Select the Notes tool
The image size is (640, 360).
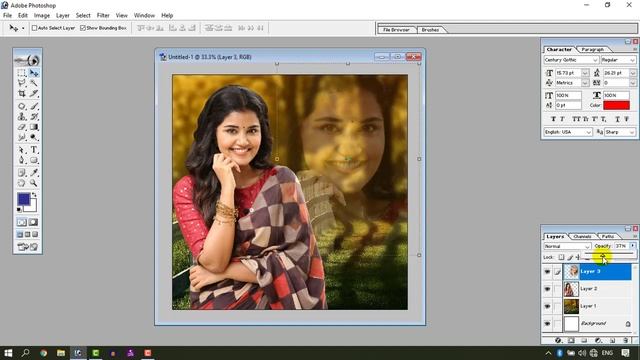(22, 173)
